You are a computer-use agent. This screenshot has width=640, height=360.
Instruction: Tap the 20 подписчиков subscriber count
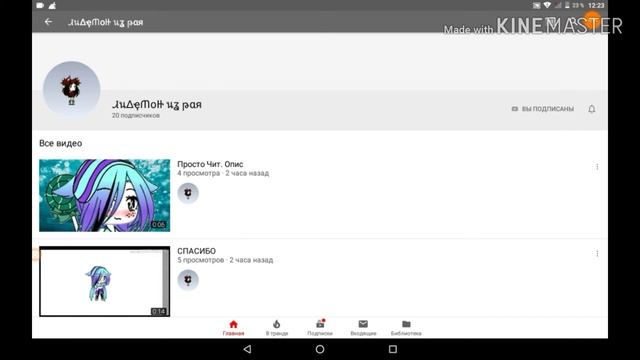(136, 116)
